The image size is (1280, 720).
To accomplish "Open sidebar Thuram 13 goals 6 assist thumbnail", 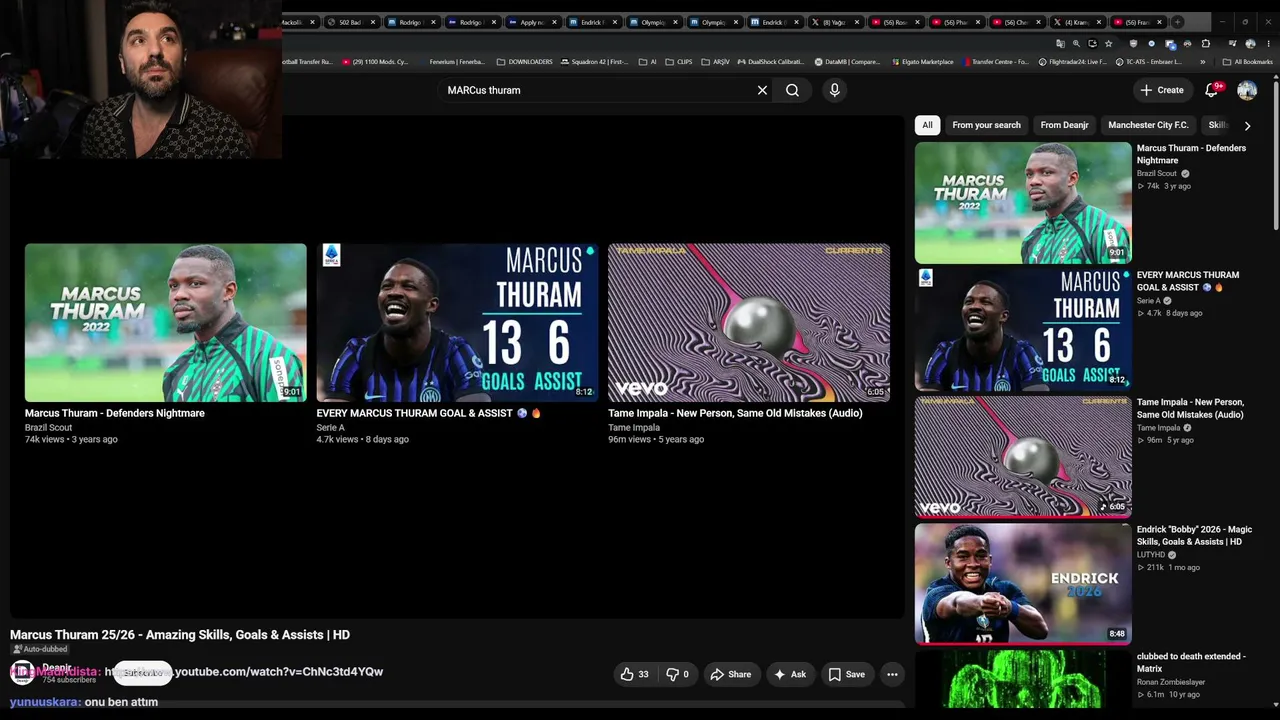I will [x=1023, y=330].
